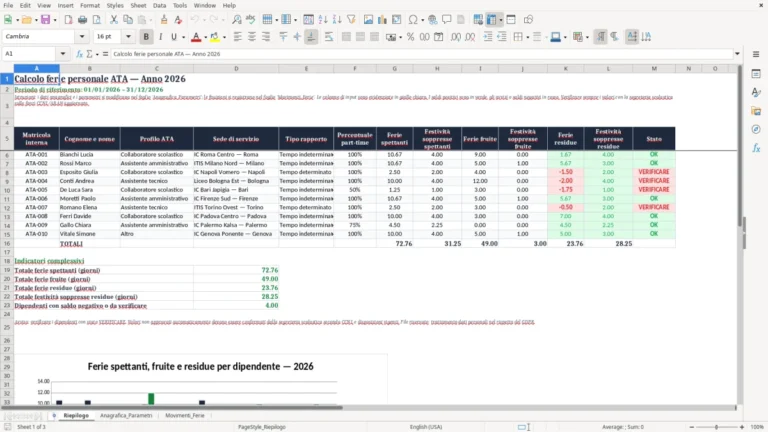Click sidebar settings hamburger menu
The image size is (768, 432).
[756, 54]
